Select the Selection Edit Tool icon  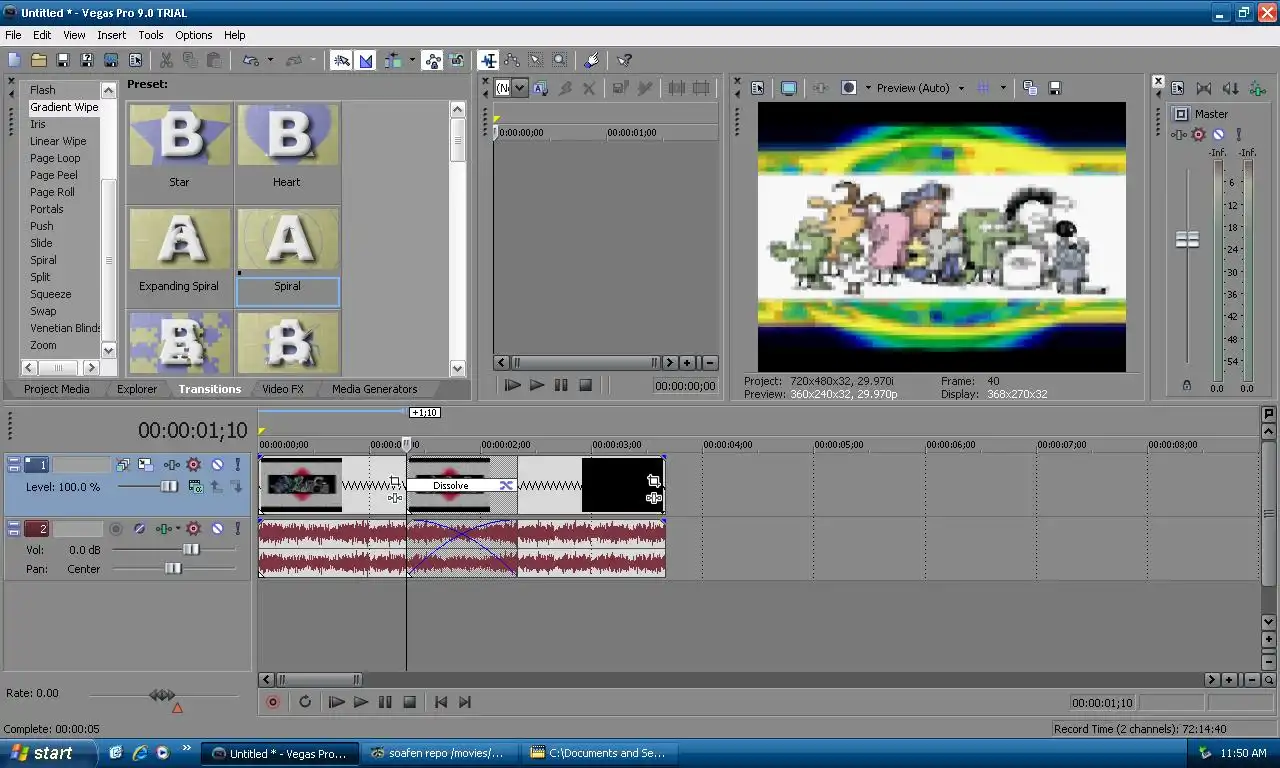click(536, 61)
